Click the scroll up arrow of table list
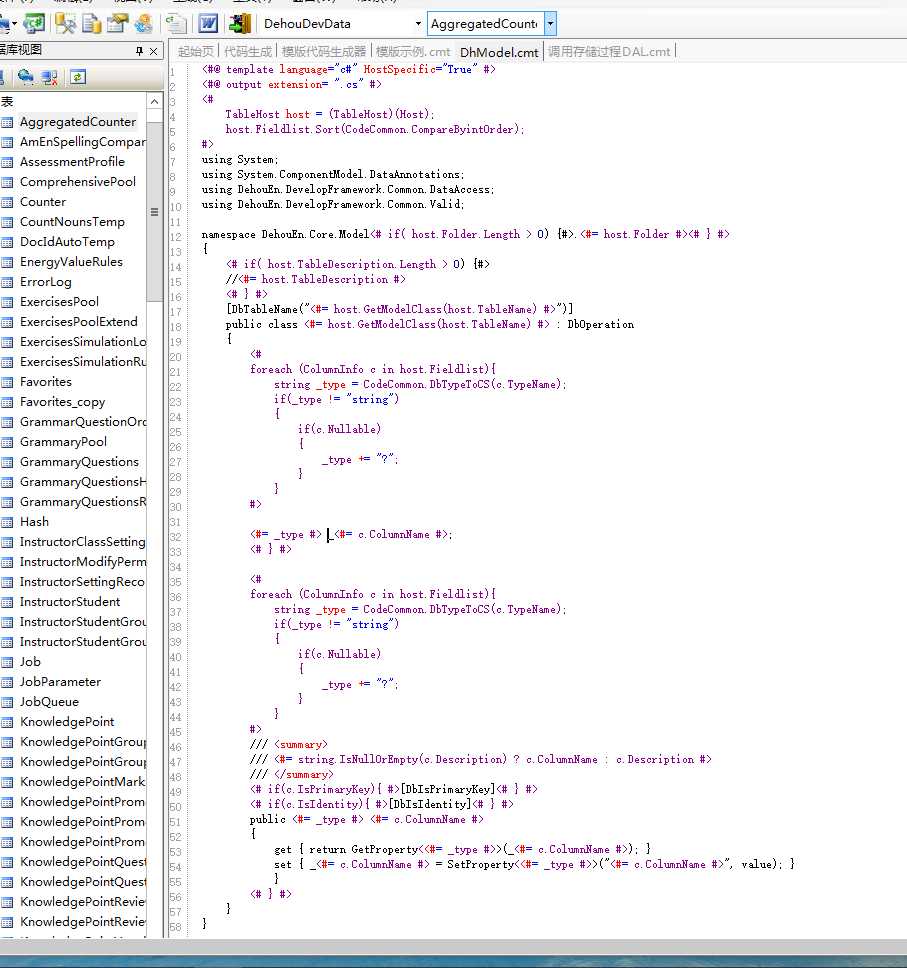907x968 pixels. click(x=154, y=101)
